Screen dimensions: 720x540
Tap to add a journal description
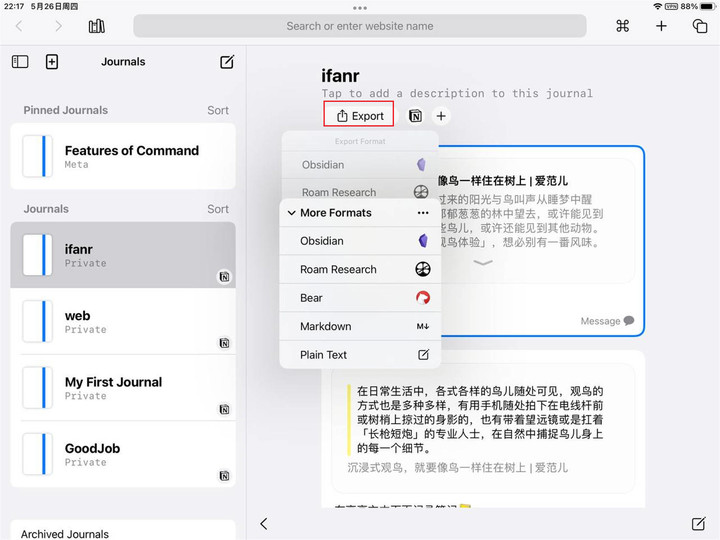click(457, 94)
